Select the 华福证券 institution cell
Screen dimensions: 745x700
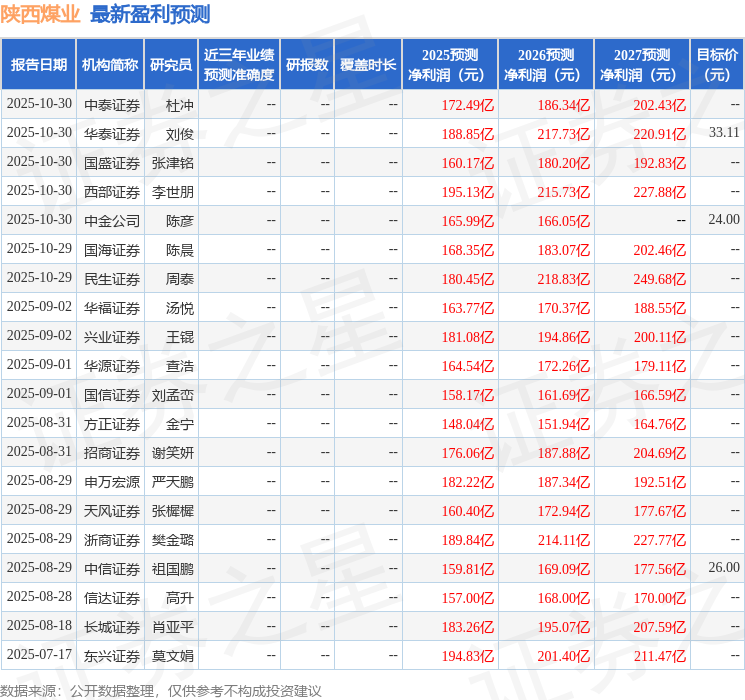pyautogui.click(x=112, y=308)
